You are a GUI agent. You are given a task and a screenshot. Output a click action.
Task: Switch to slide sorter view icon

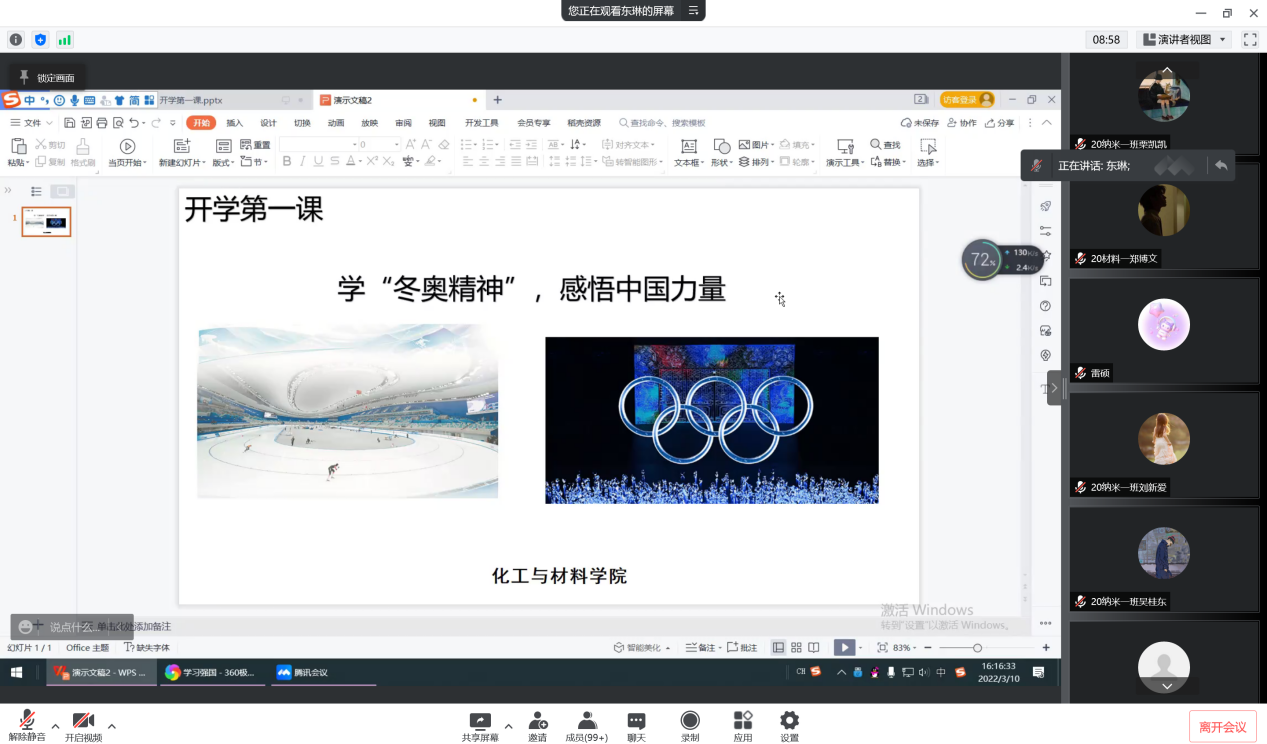[x=797, y=648]
